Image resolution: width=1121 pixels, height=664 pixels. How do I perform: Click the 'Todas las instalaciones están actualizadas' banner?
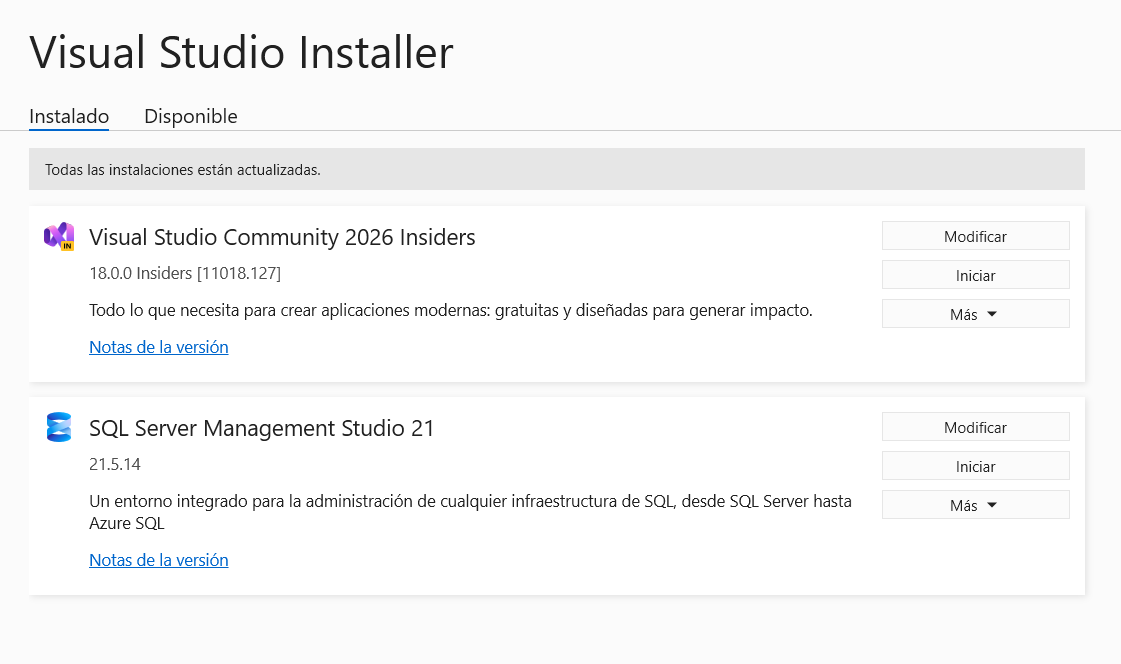coord(556,170)
